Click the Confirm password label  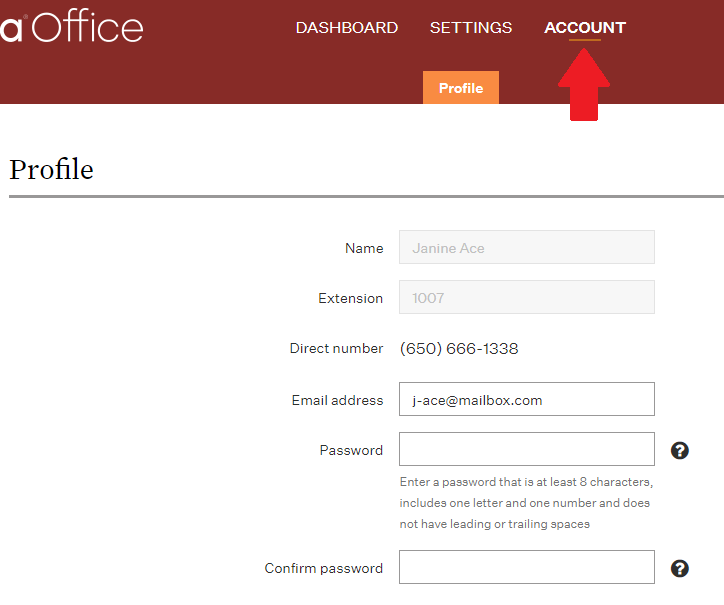[323, 569]
